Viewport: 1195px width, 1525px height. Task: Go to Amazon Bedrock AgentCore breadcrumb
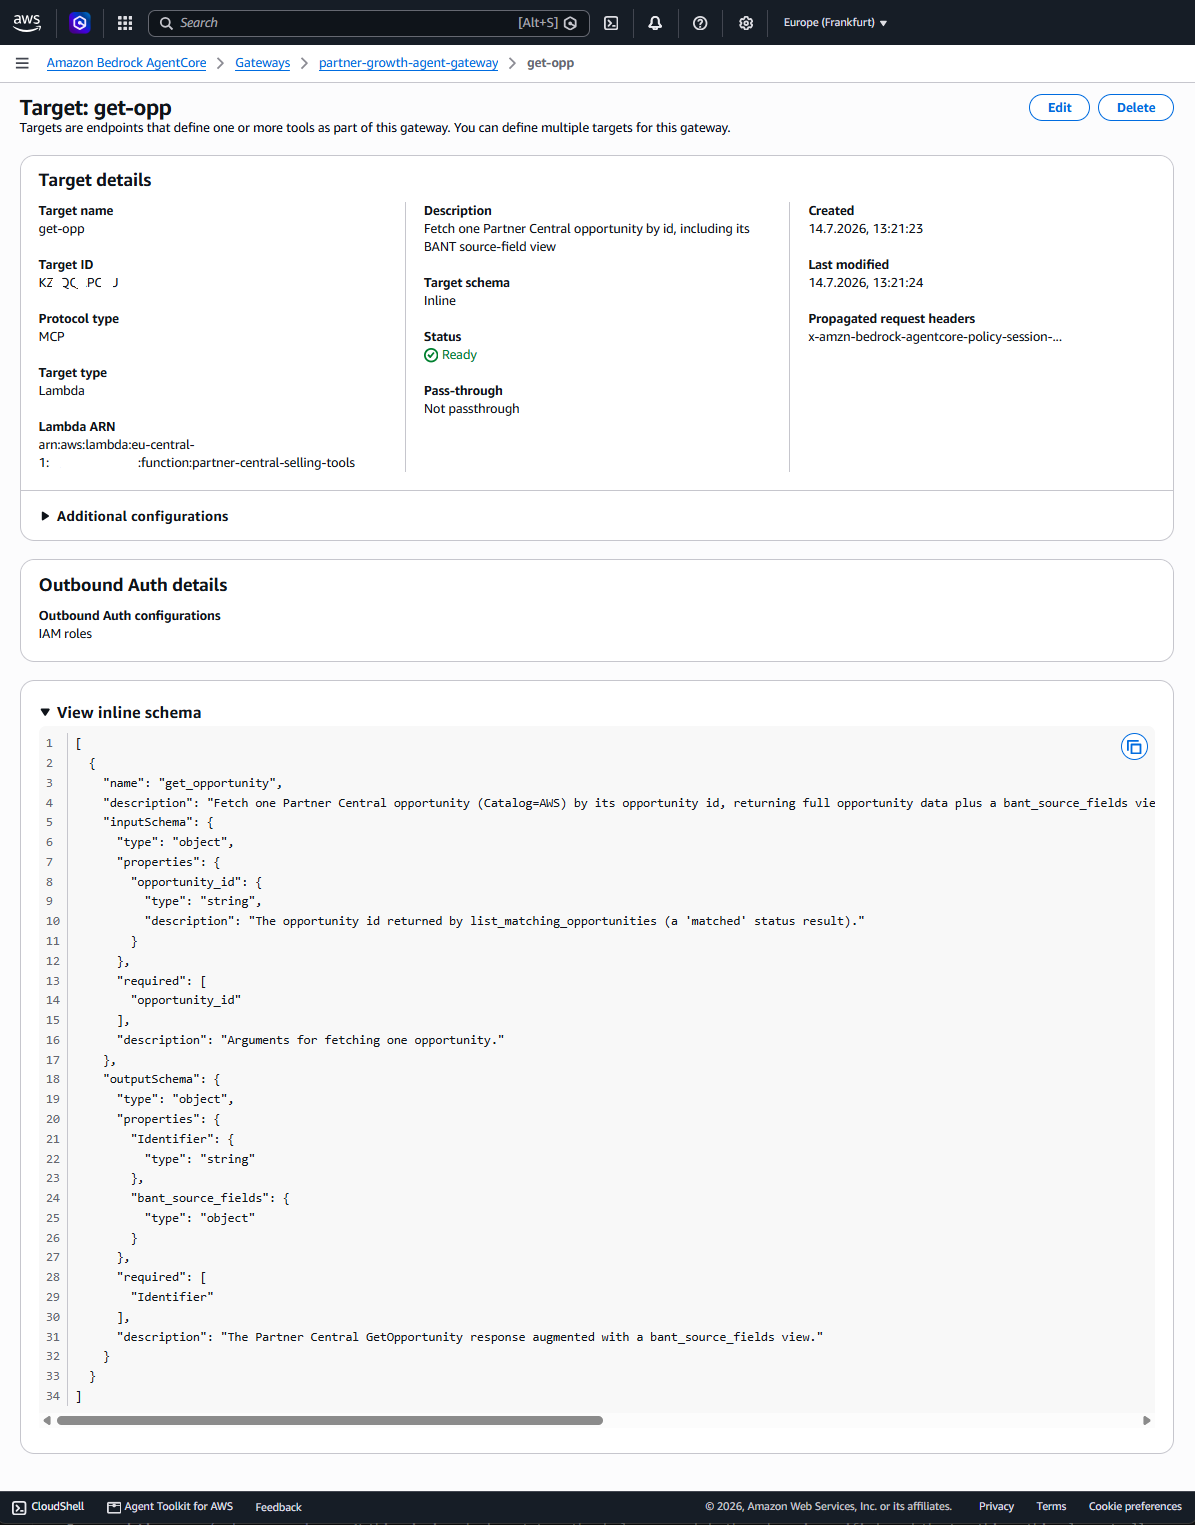pos(126,63)
